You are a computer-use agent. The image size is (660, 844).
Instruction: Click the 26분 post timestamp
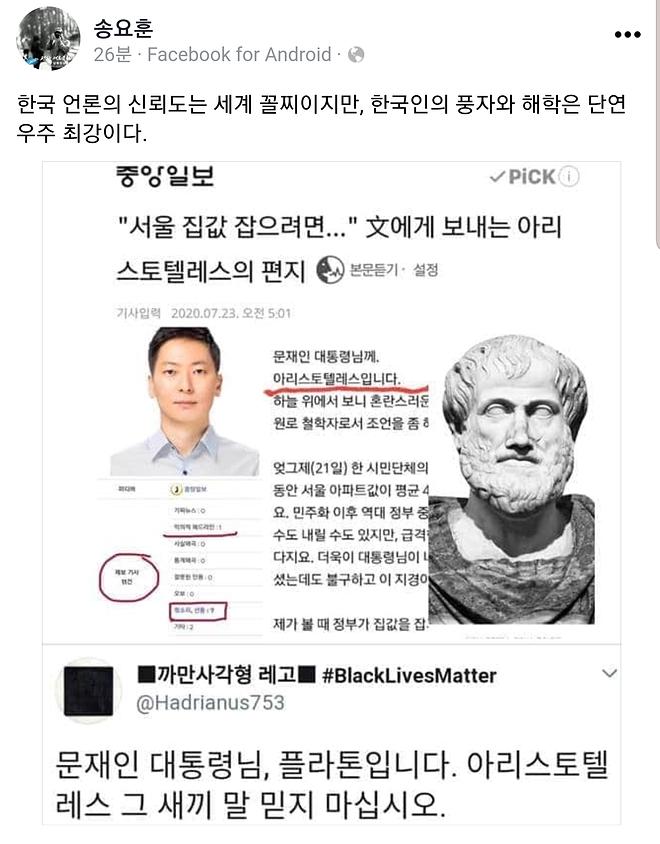pos(113,54)
